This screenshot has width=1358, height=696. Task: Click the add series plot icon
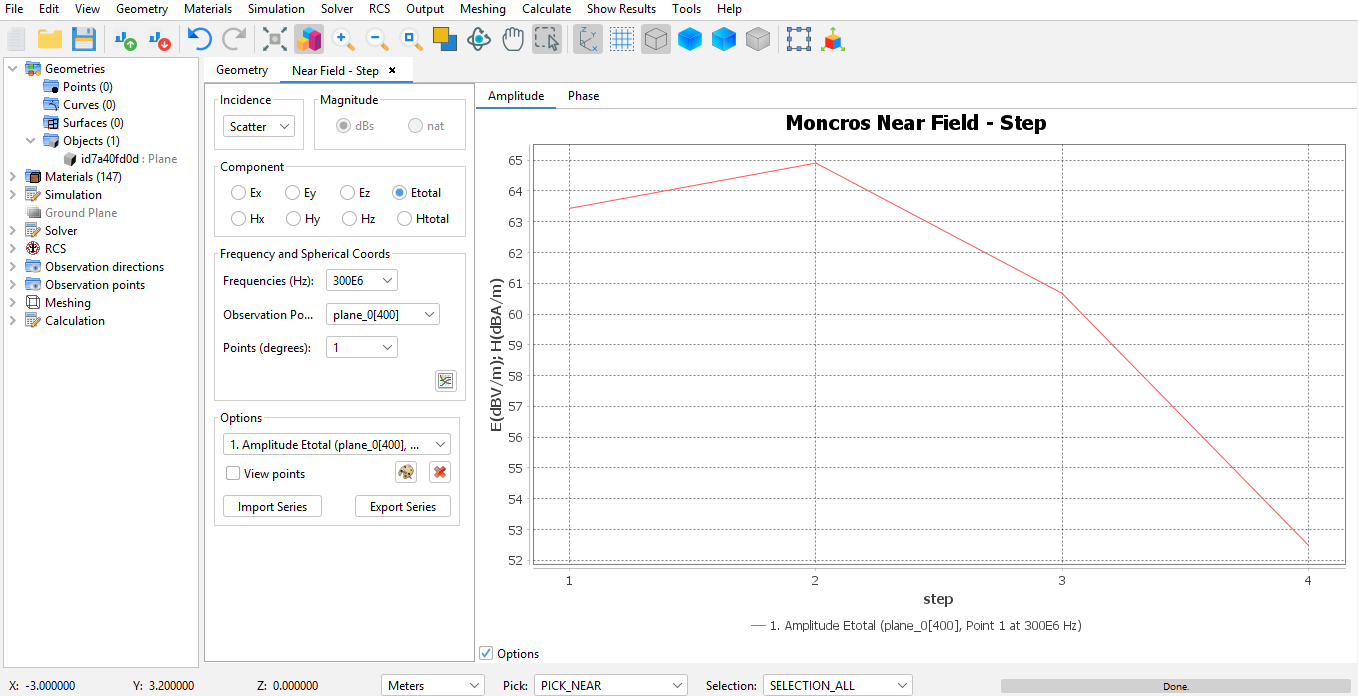(x=445, y=381)
